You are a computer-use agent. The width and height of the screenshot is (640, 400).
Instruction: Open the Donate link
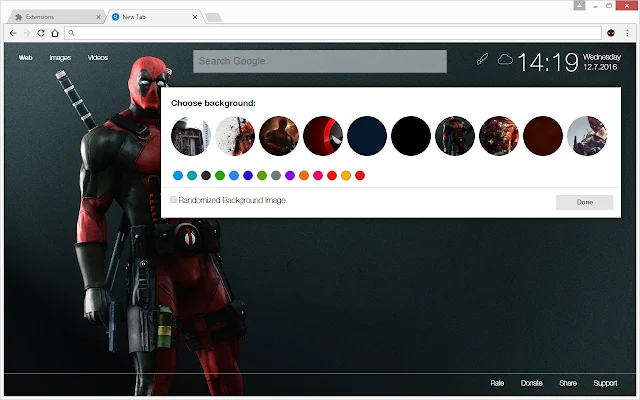coord(531,383)
